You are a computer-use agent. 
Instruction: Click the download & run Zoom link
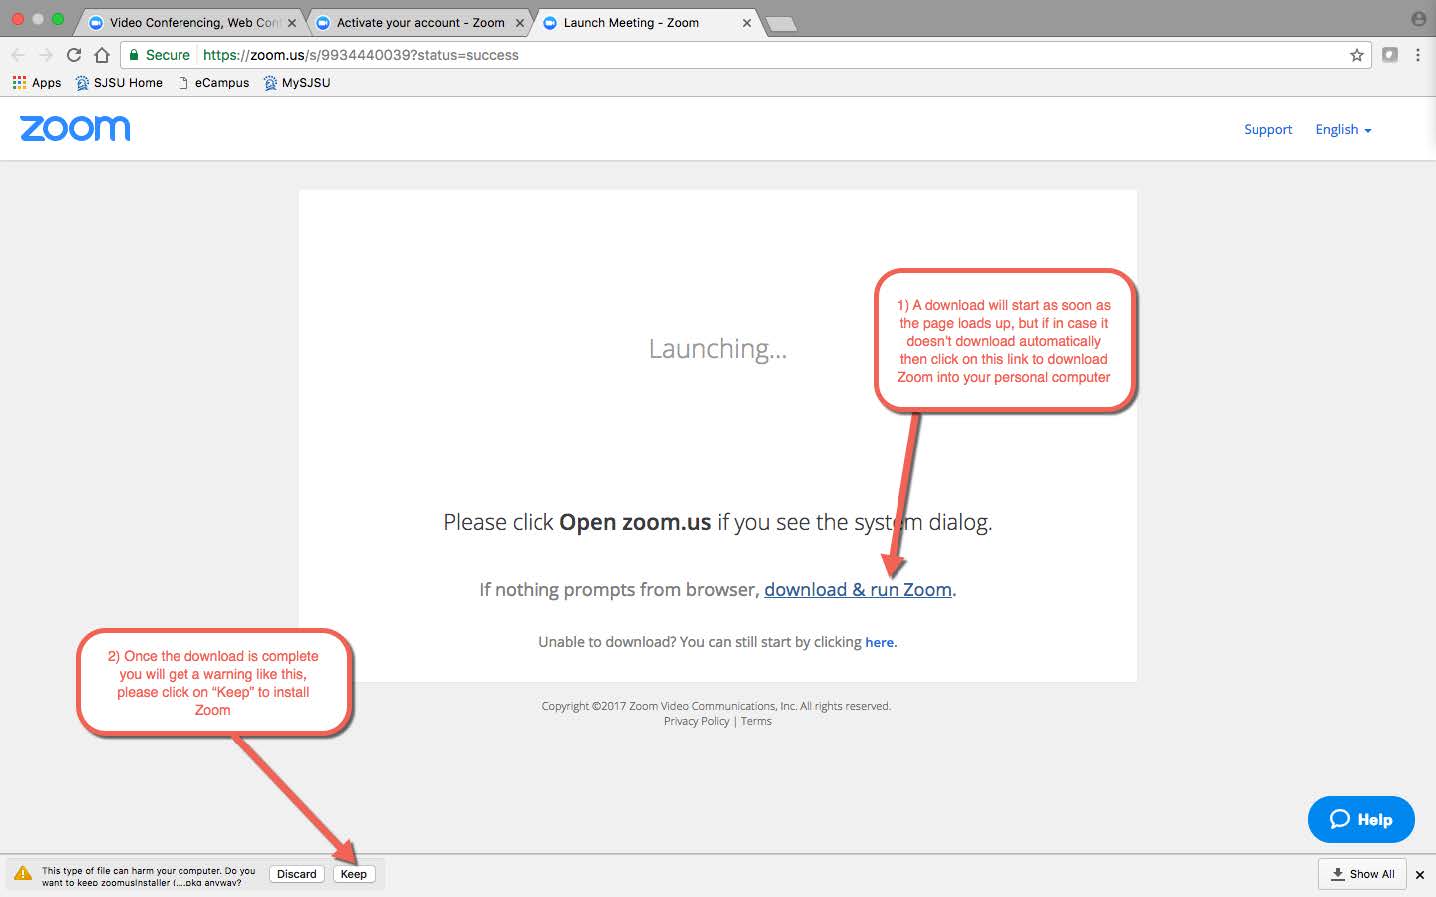pyautogui.click(x=857, y=590)
